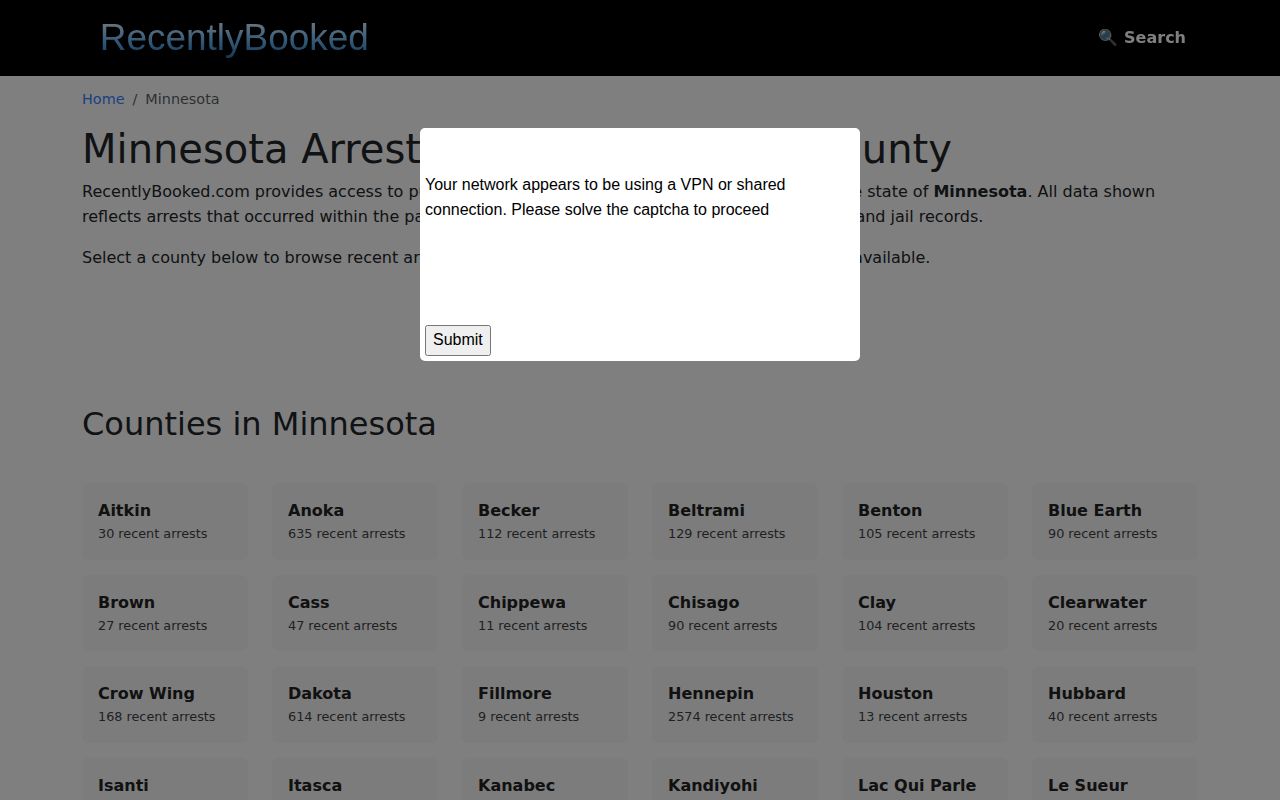Go to the RecentlyBooked homepage logo

point(234,37)
